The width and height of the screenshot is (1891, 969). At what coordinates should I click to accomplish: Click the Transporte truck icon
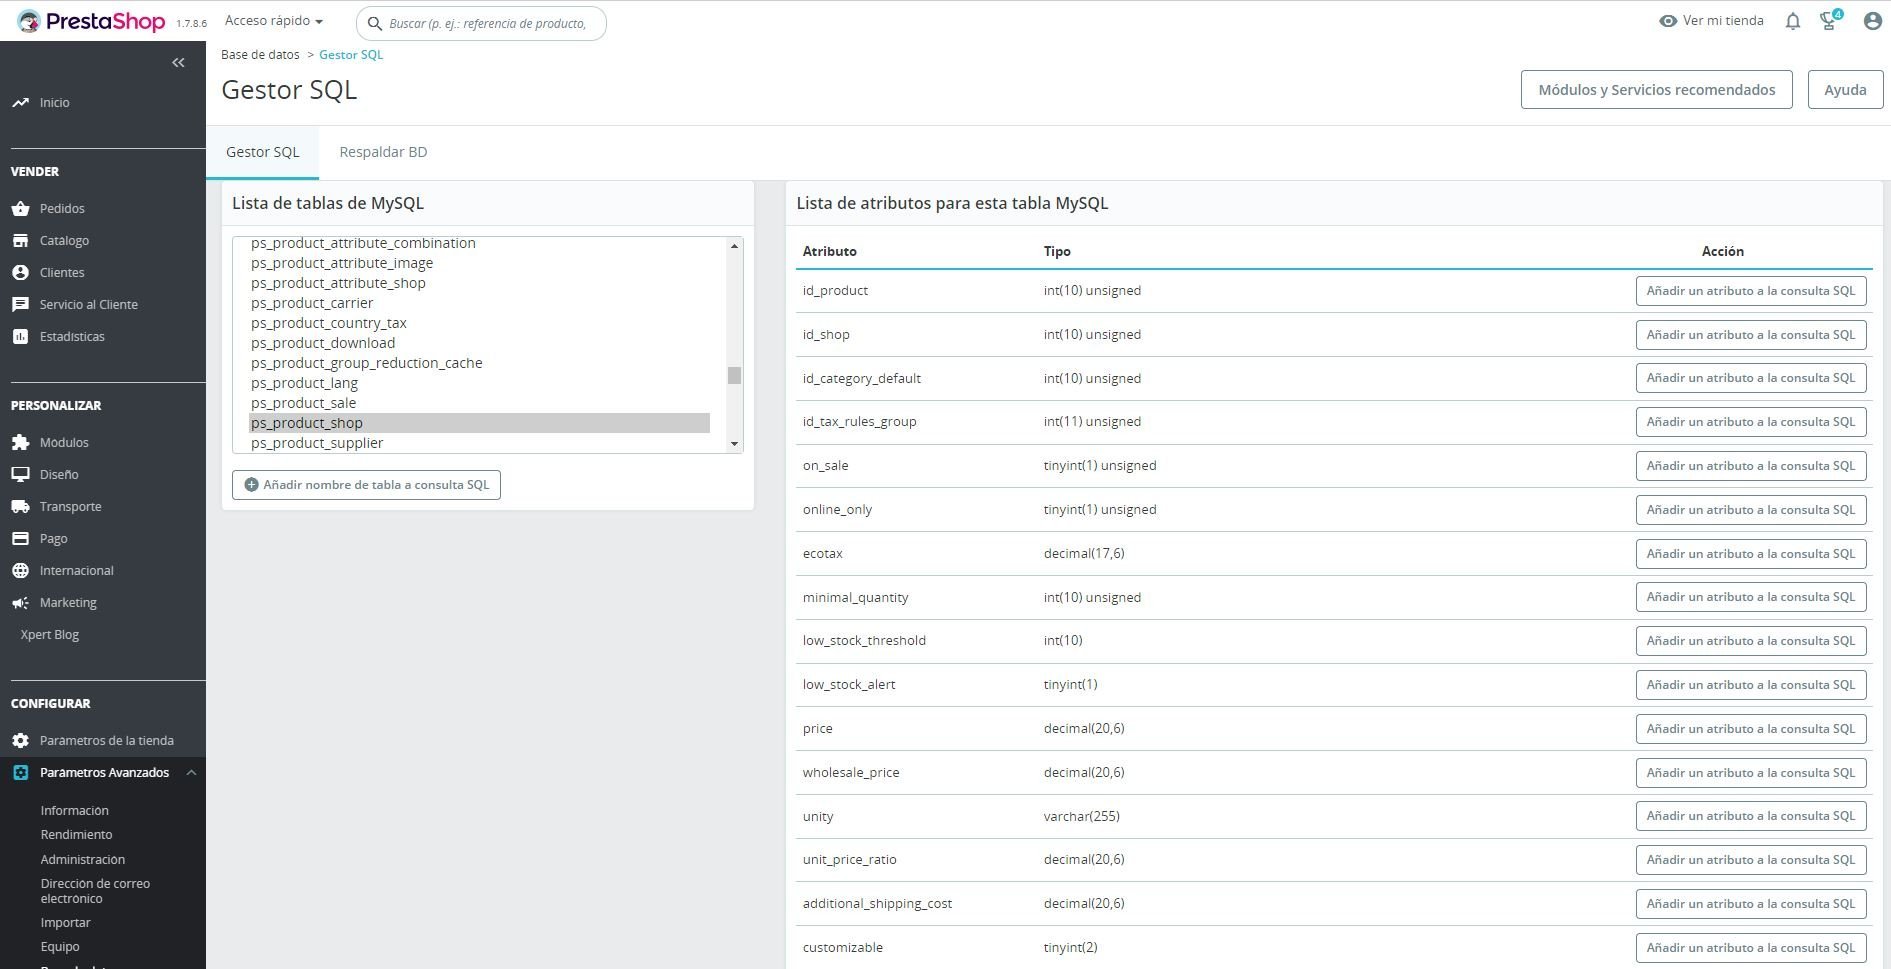click(x=20, y=506)
